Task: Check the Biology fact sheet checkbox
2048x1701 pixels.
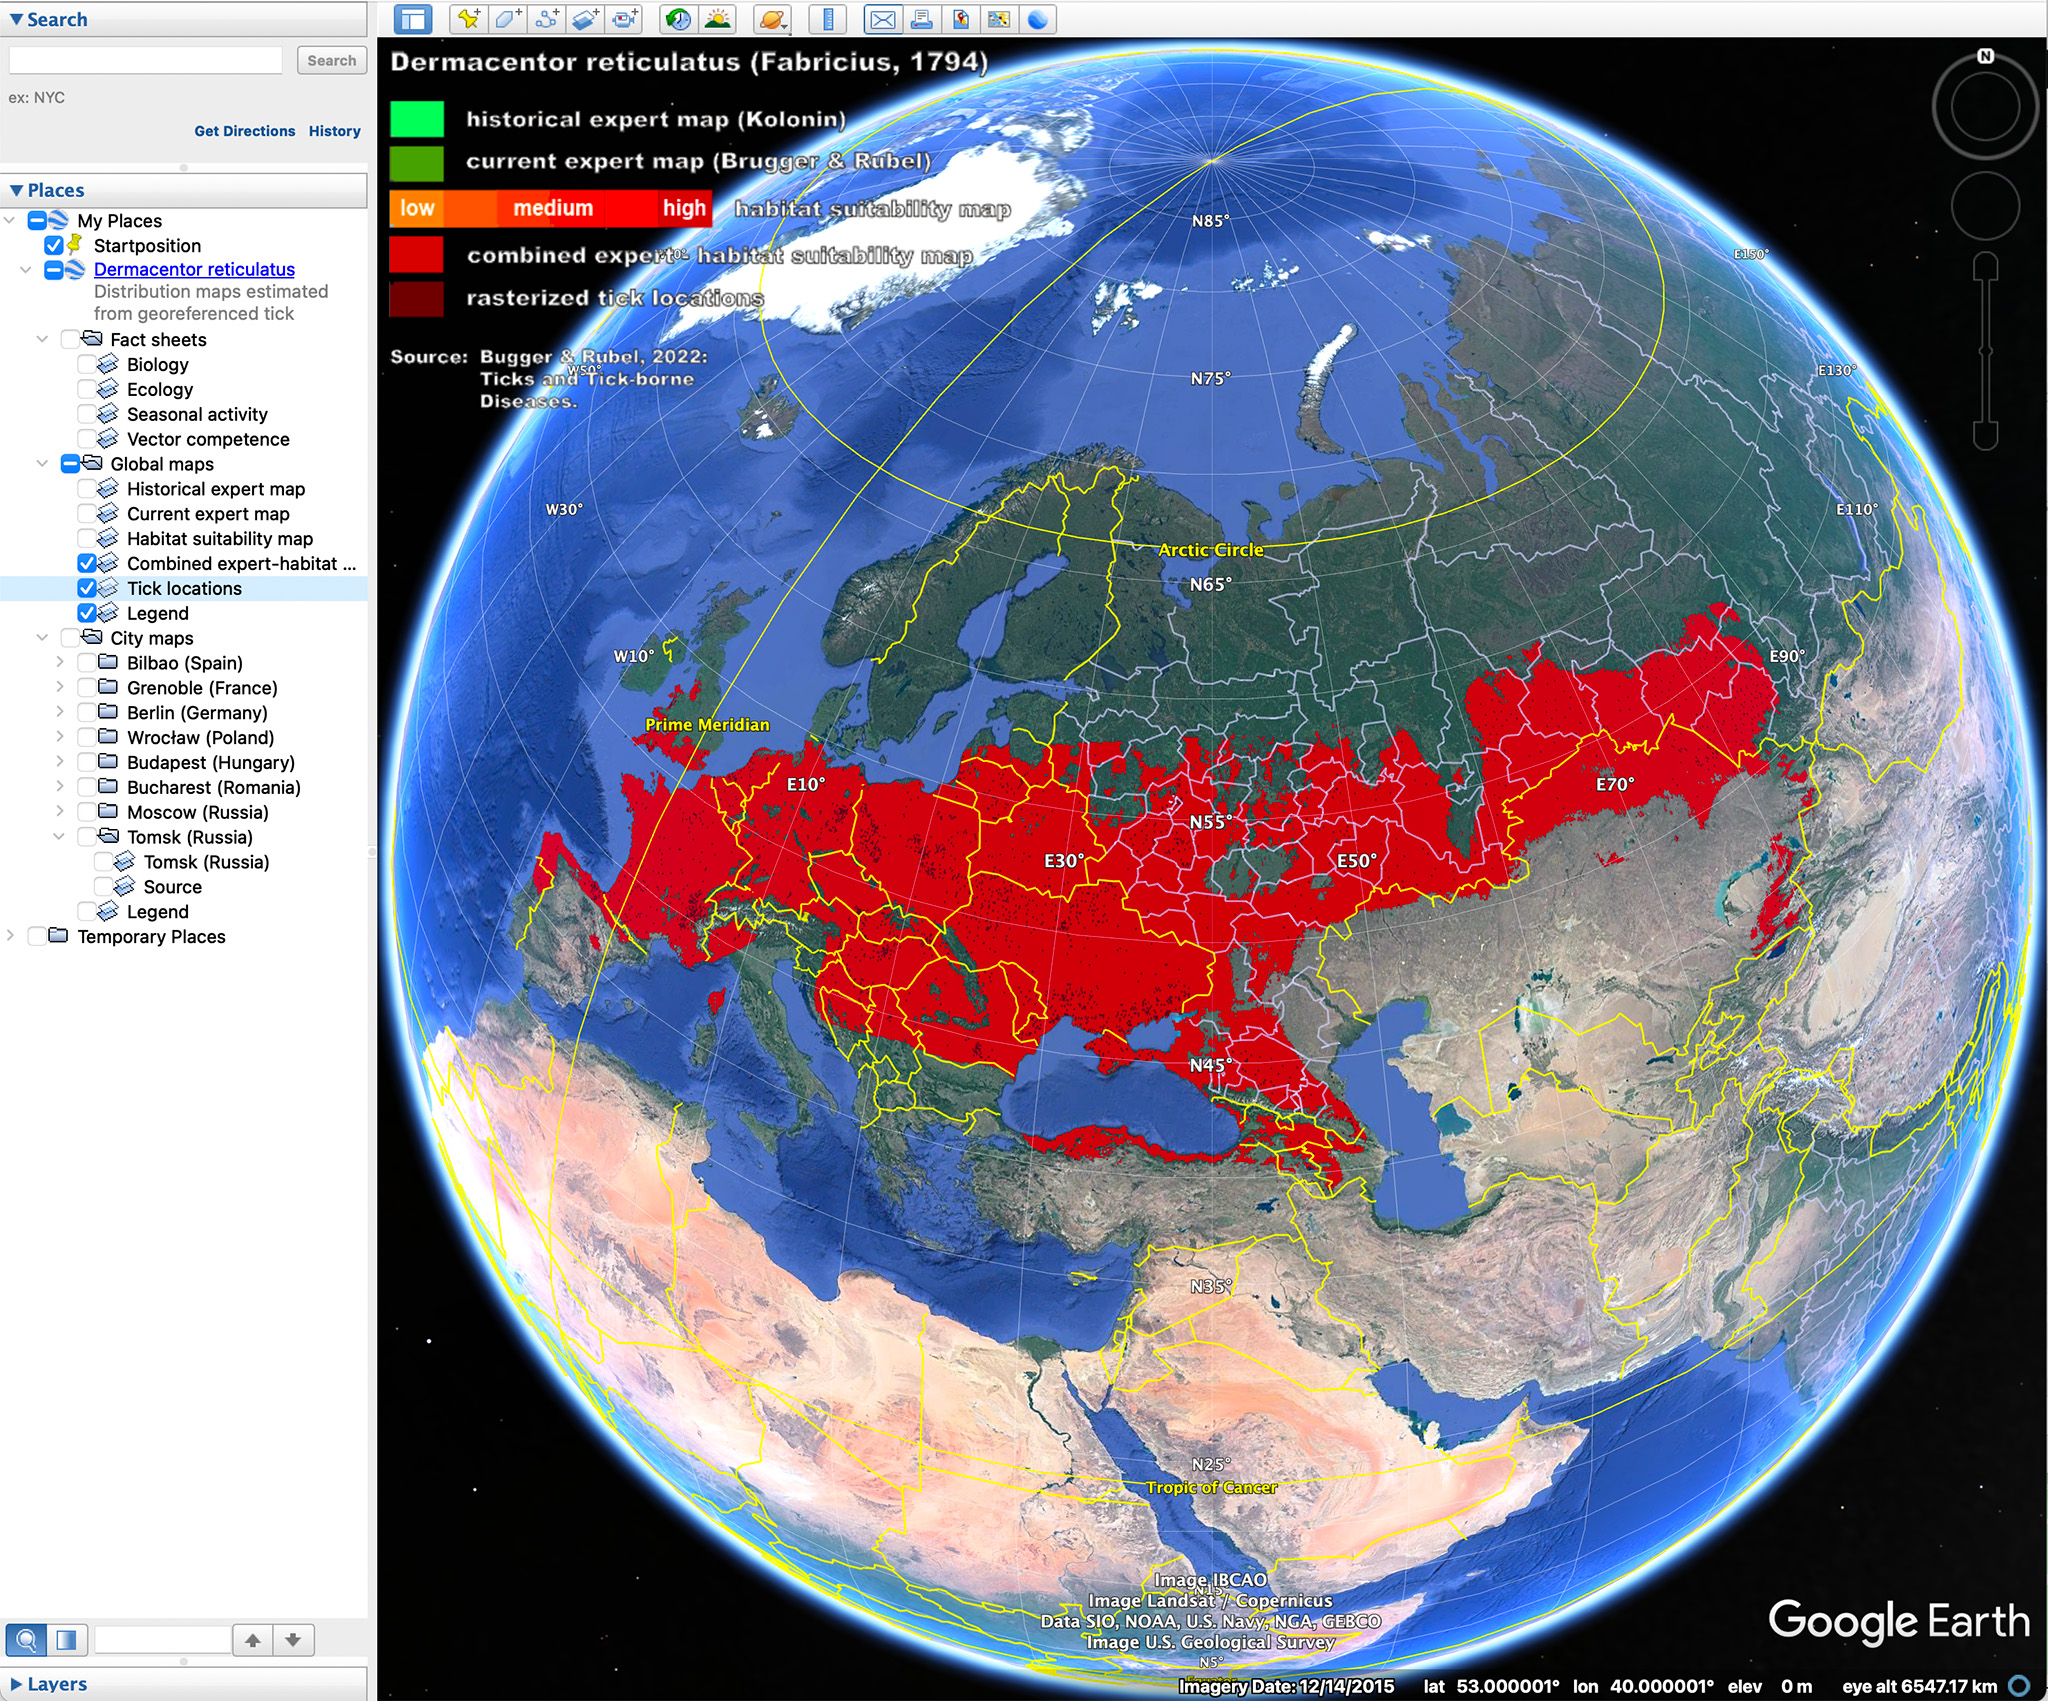Action: (x=87, y=364)
